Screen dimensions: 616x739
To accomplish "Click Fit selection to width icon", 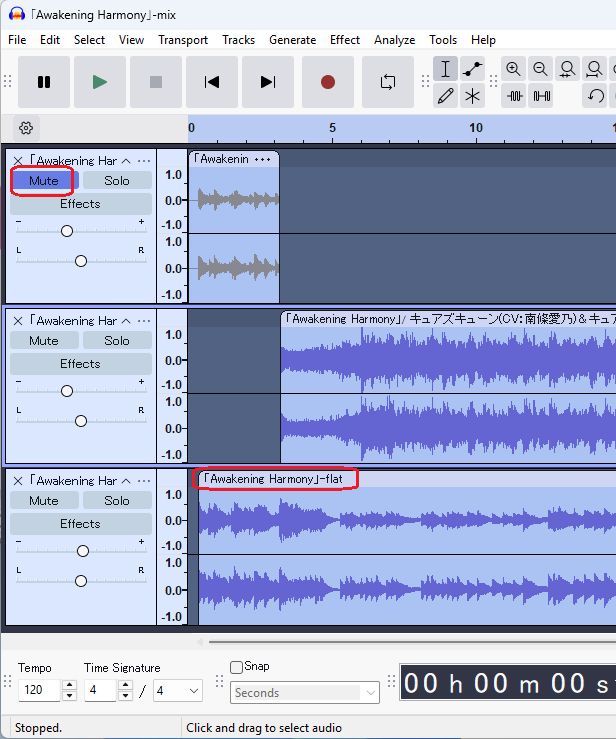I will click(567, 69).
